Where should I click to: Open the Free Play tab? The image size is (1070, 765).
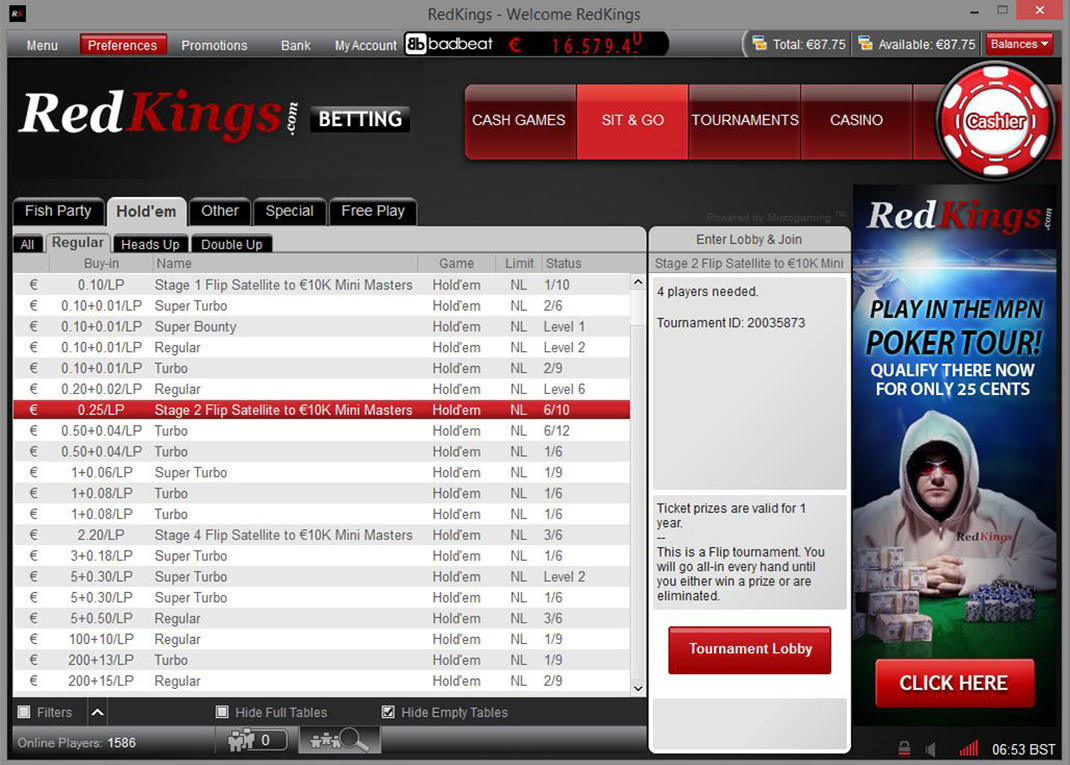(x=373, y=211)
